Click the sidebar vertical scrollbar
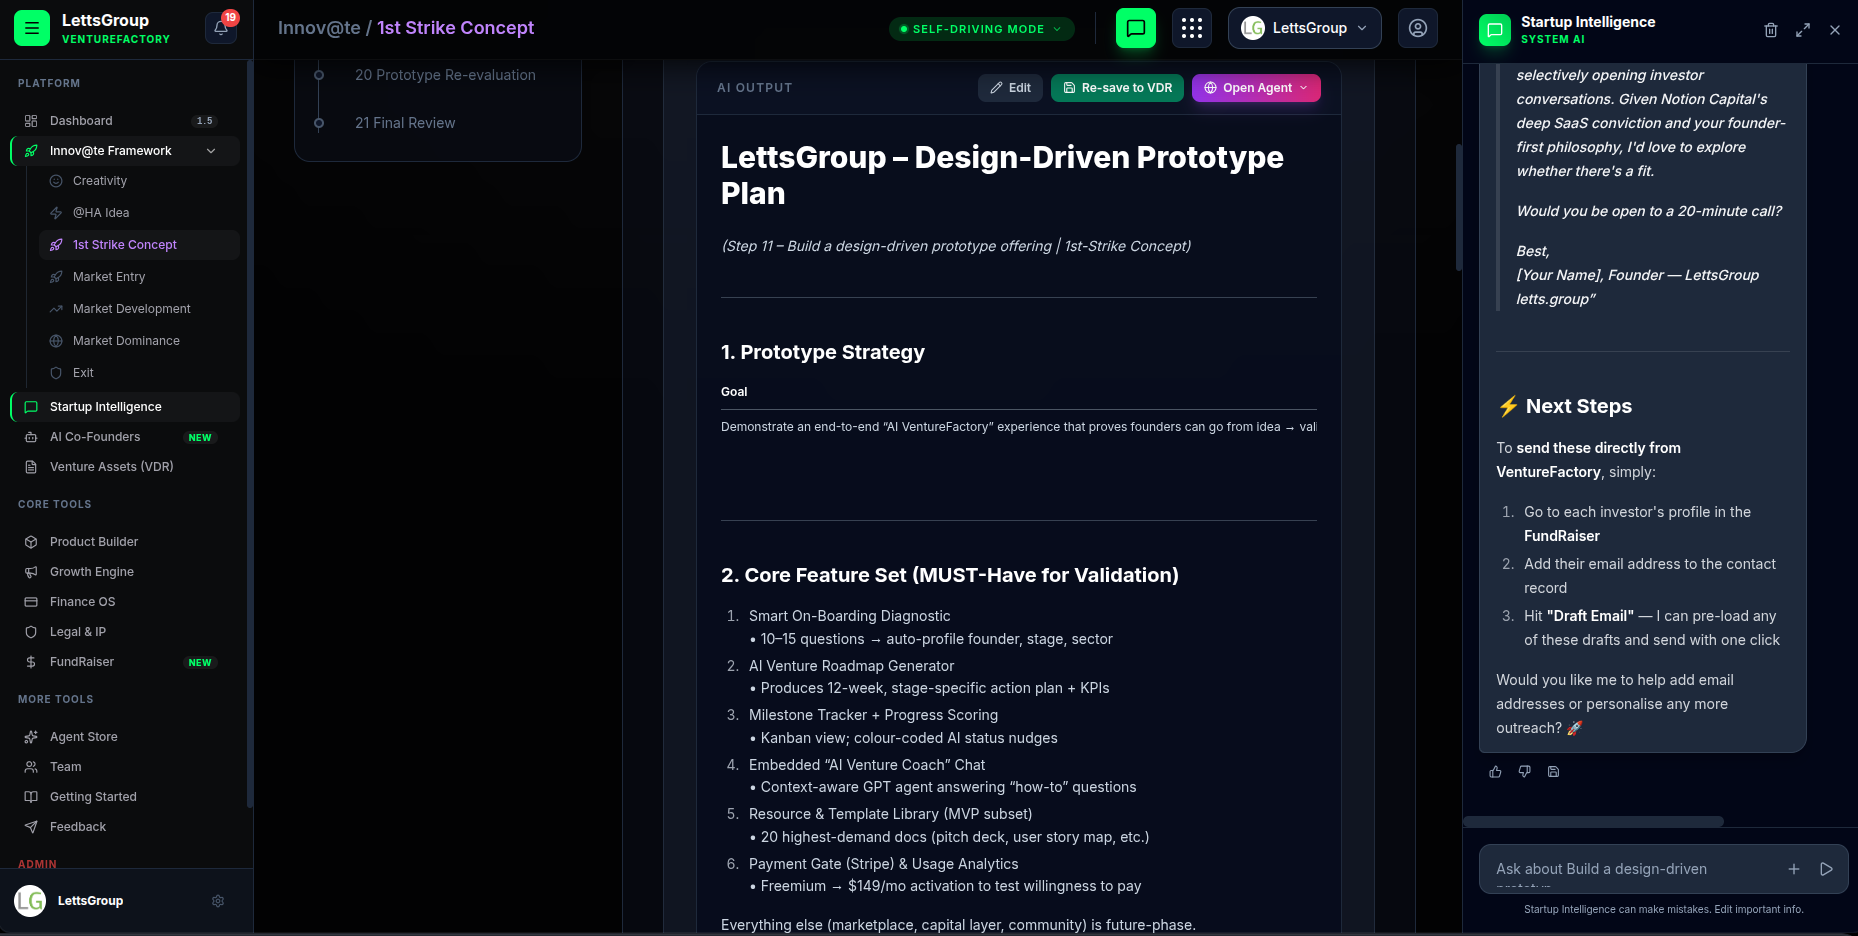 coord(249,434)
